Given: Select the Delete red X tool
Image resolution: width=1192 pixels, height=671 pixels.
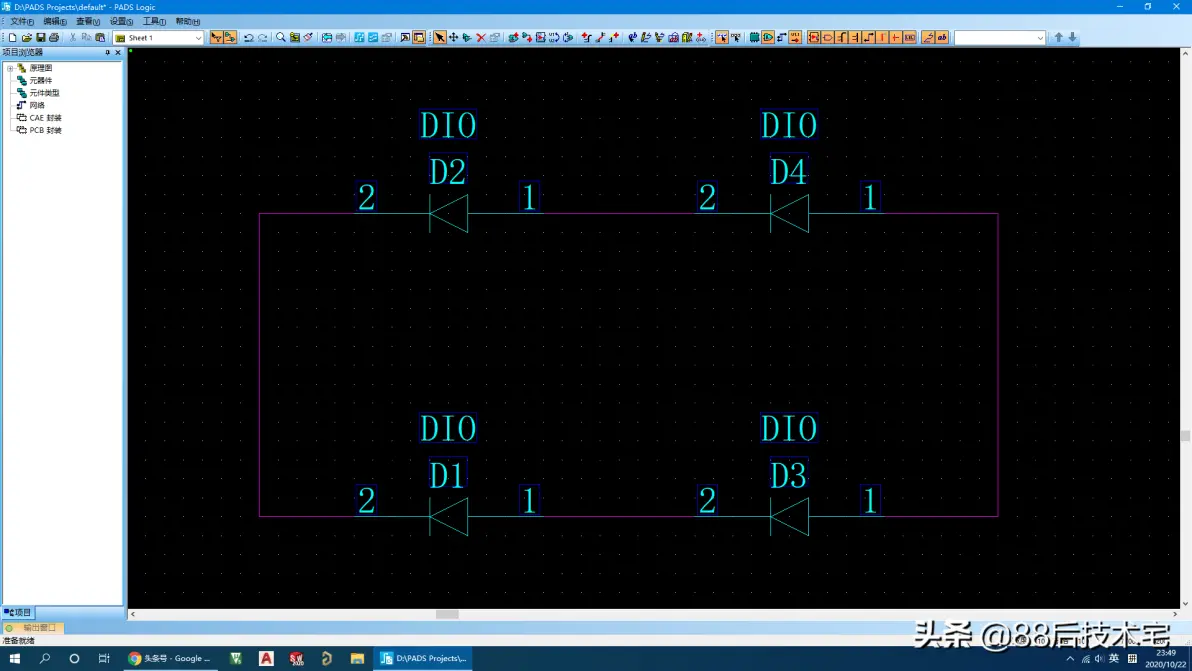Looking at the screenshot, I should click(481, 37).
